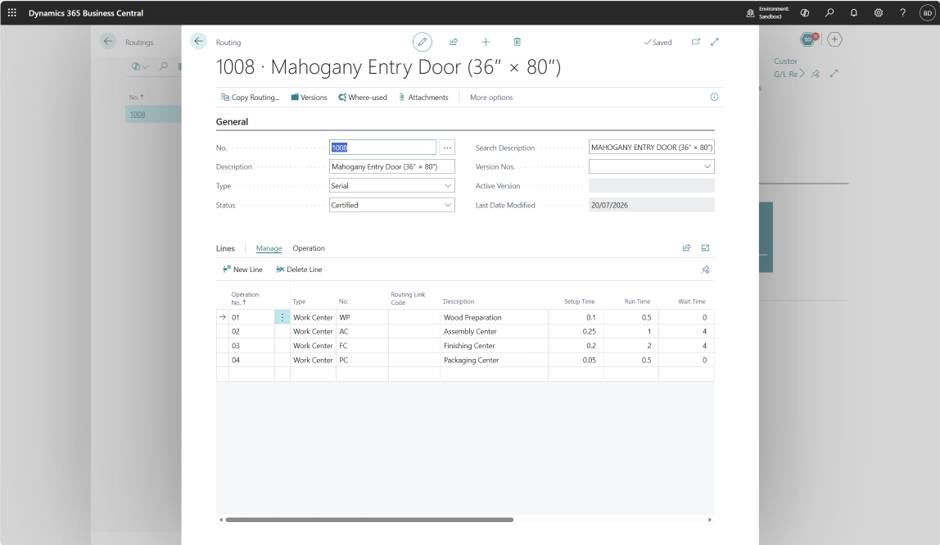Screen dimensions: 940x545
Task: Open the search magnifier in top bar
Action: click(830, 13)
